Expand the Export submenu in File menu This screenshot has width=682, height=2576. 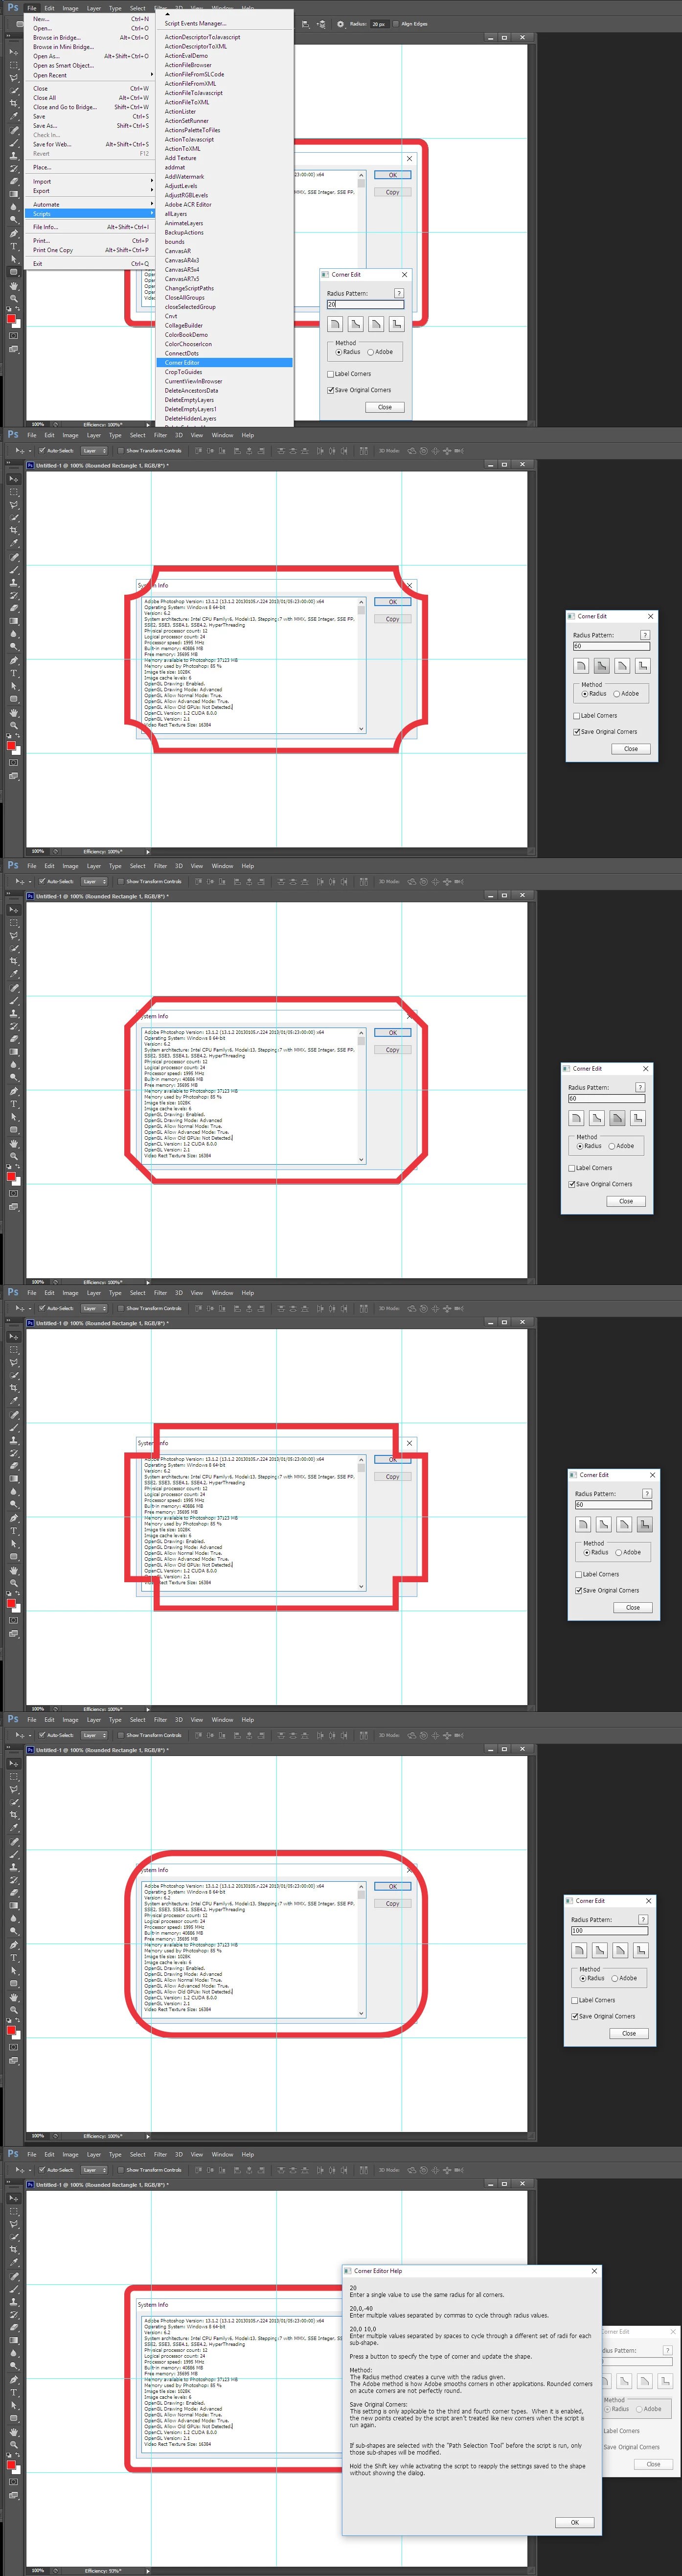pos(90,190)
